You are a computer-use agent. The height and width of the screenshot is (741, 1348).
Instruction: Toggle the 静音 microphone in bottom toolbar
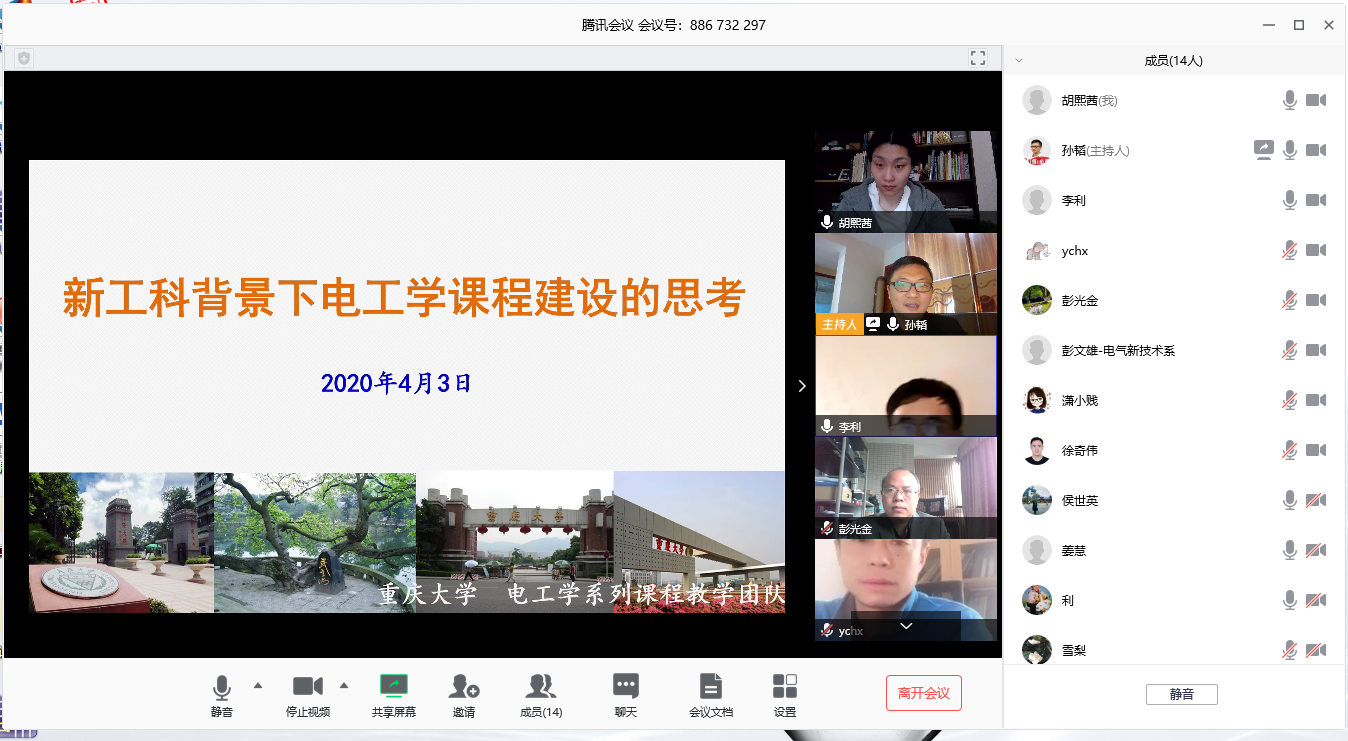[x=222, y=687]
